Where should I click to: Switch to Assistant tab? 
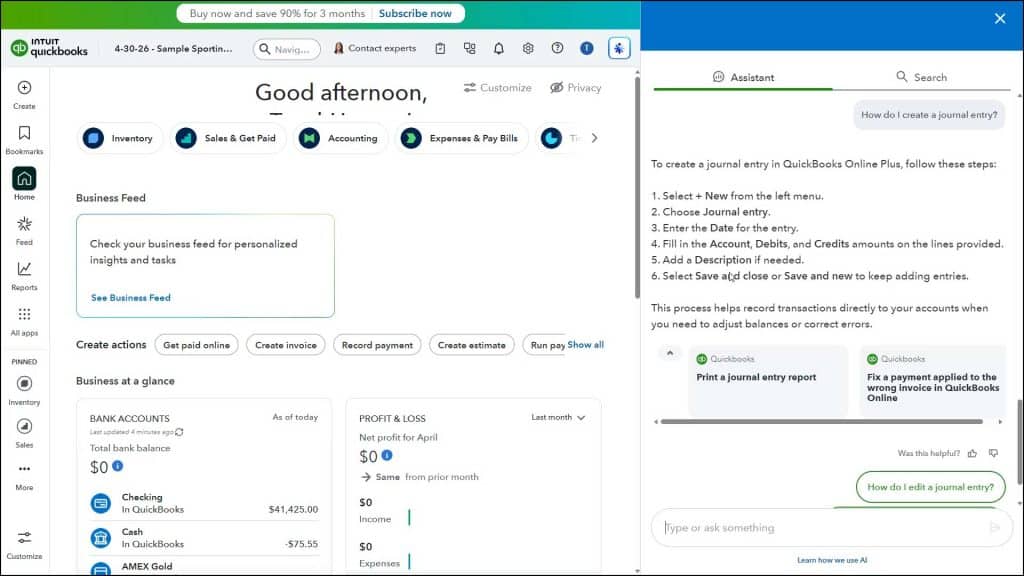743,77
